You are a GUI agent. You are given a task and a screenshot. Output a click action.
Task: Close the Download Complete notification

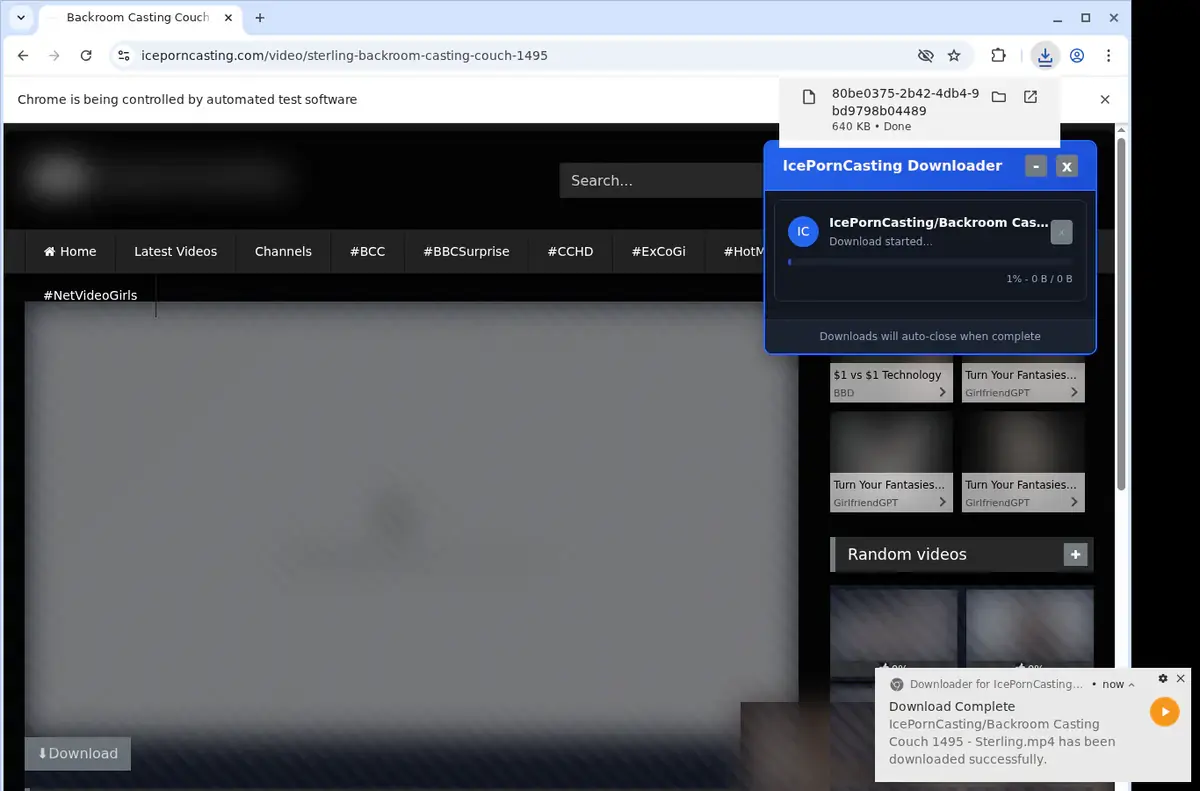click(1180, 678)
